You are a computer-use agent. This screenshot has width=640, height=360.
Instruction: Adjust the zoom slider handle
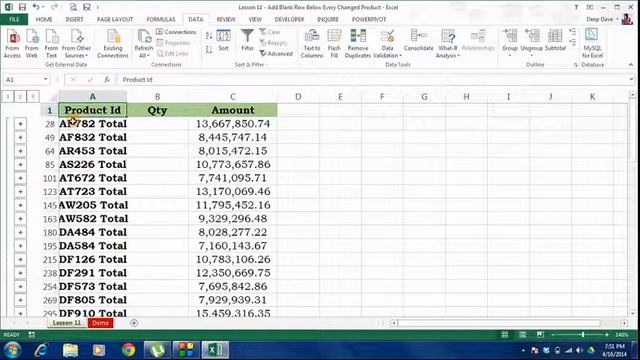tap(583, 334)
